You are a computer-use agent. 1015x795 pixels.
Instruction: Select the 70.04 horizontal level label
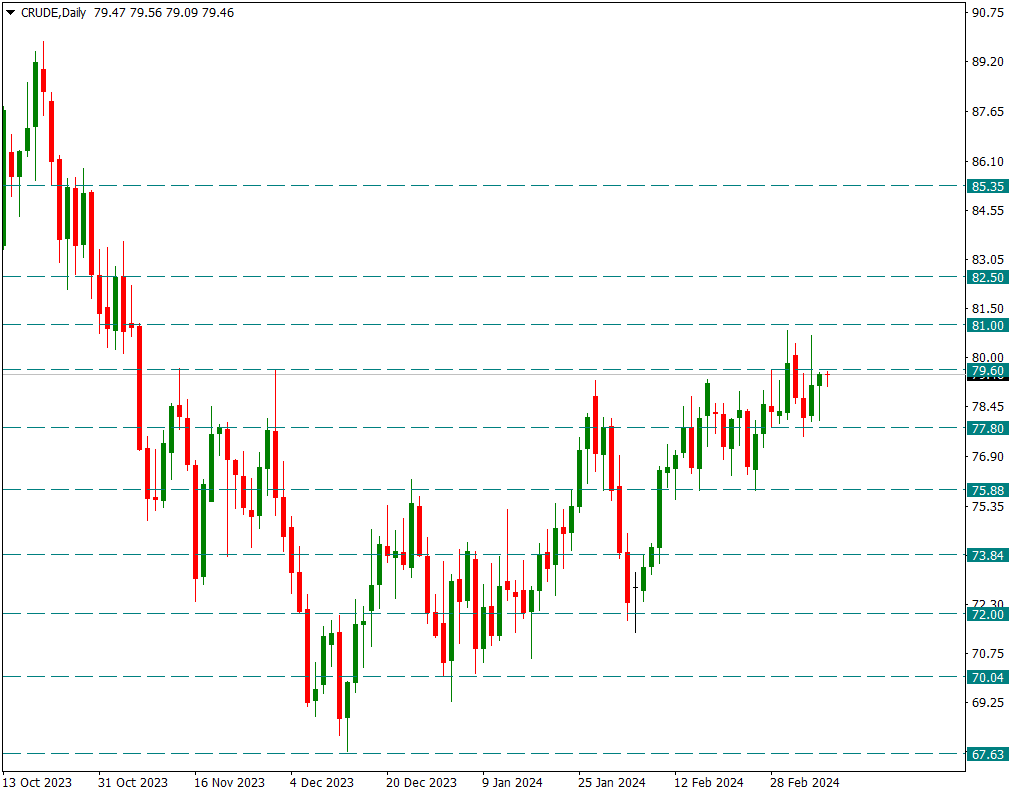click(988, 677)
